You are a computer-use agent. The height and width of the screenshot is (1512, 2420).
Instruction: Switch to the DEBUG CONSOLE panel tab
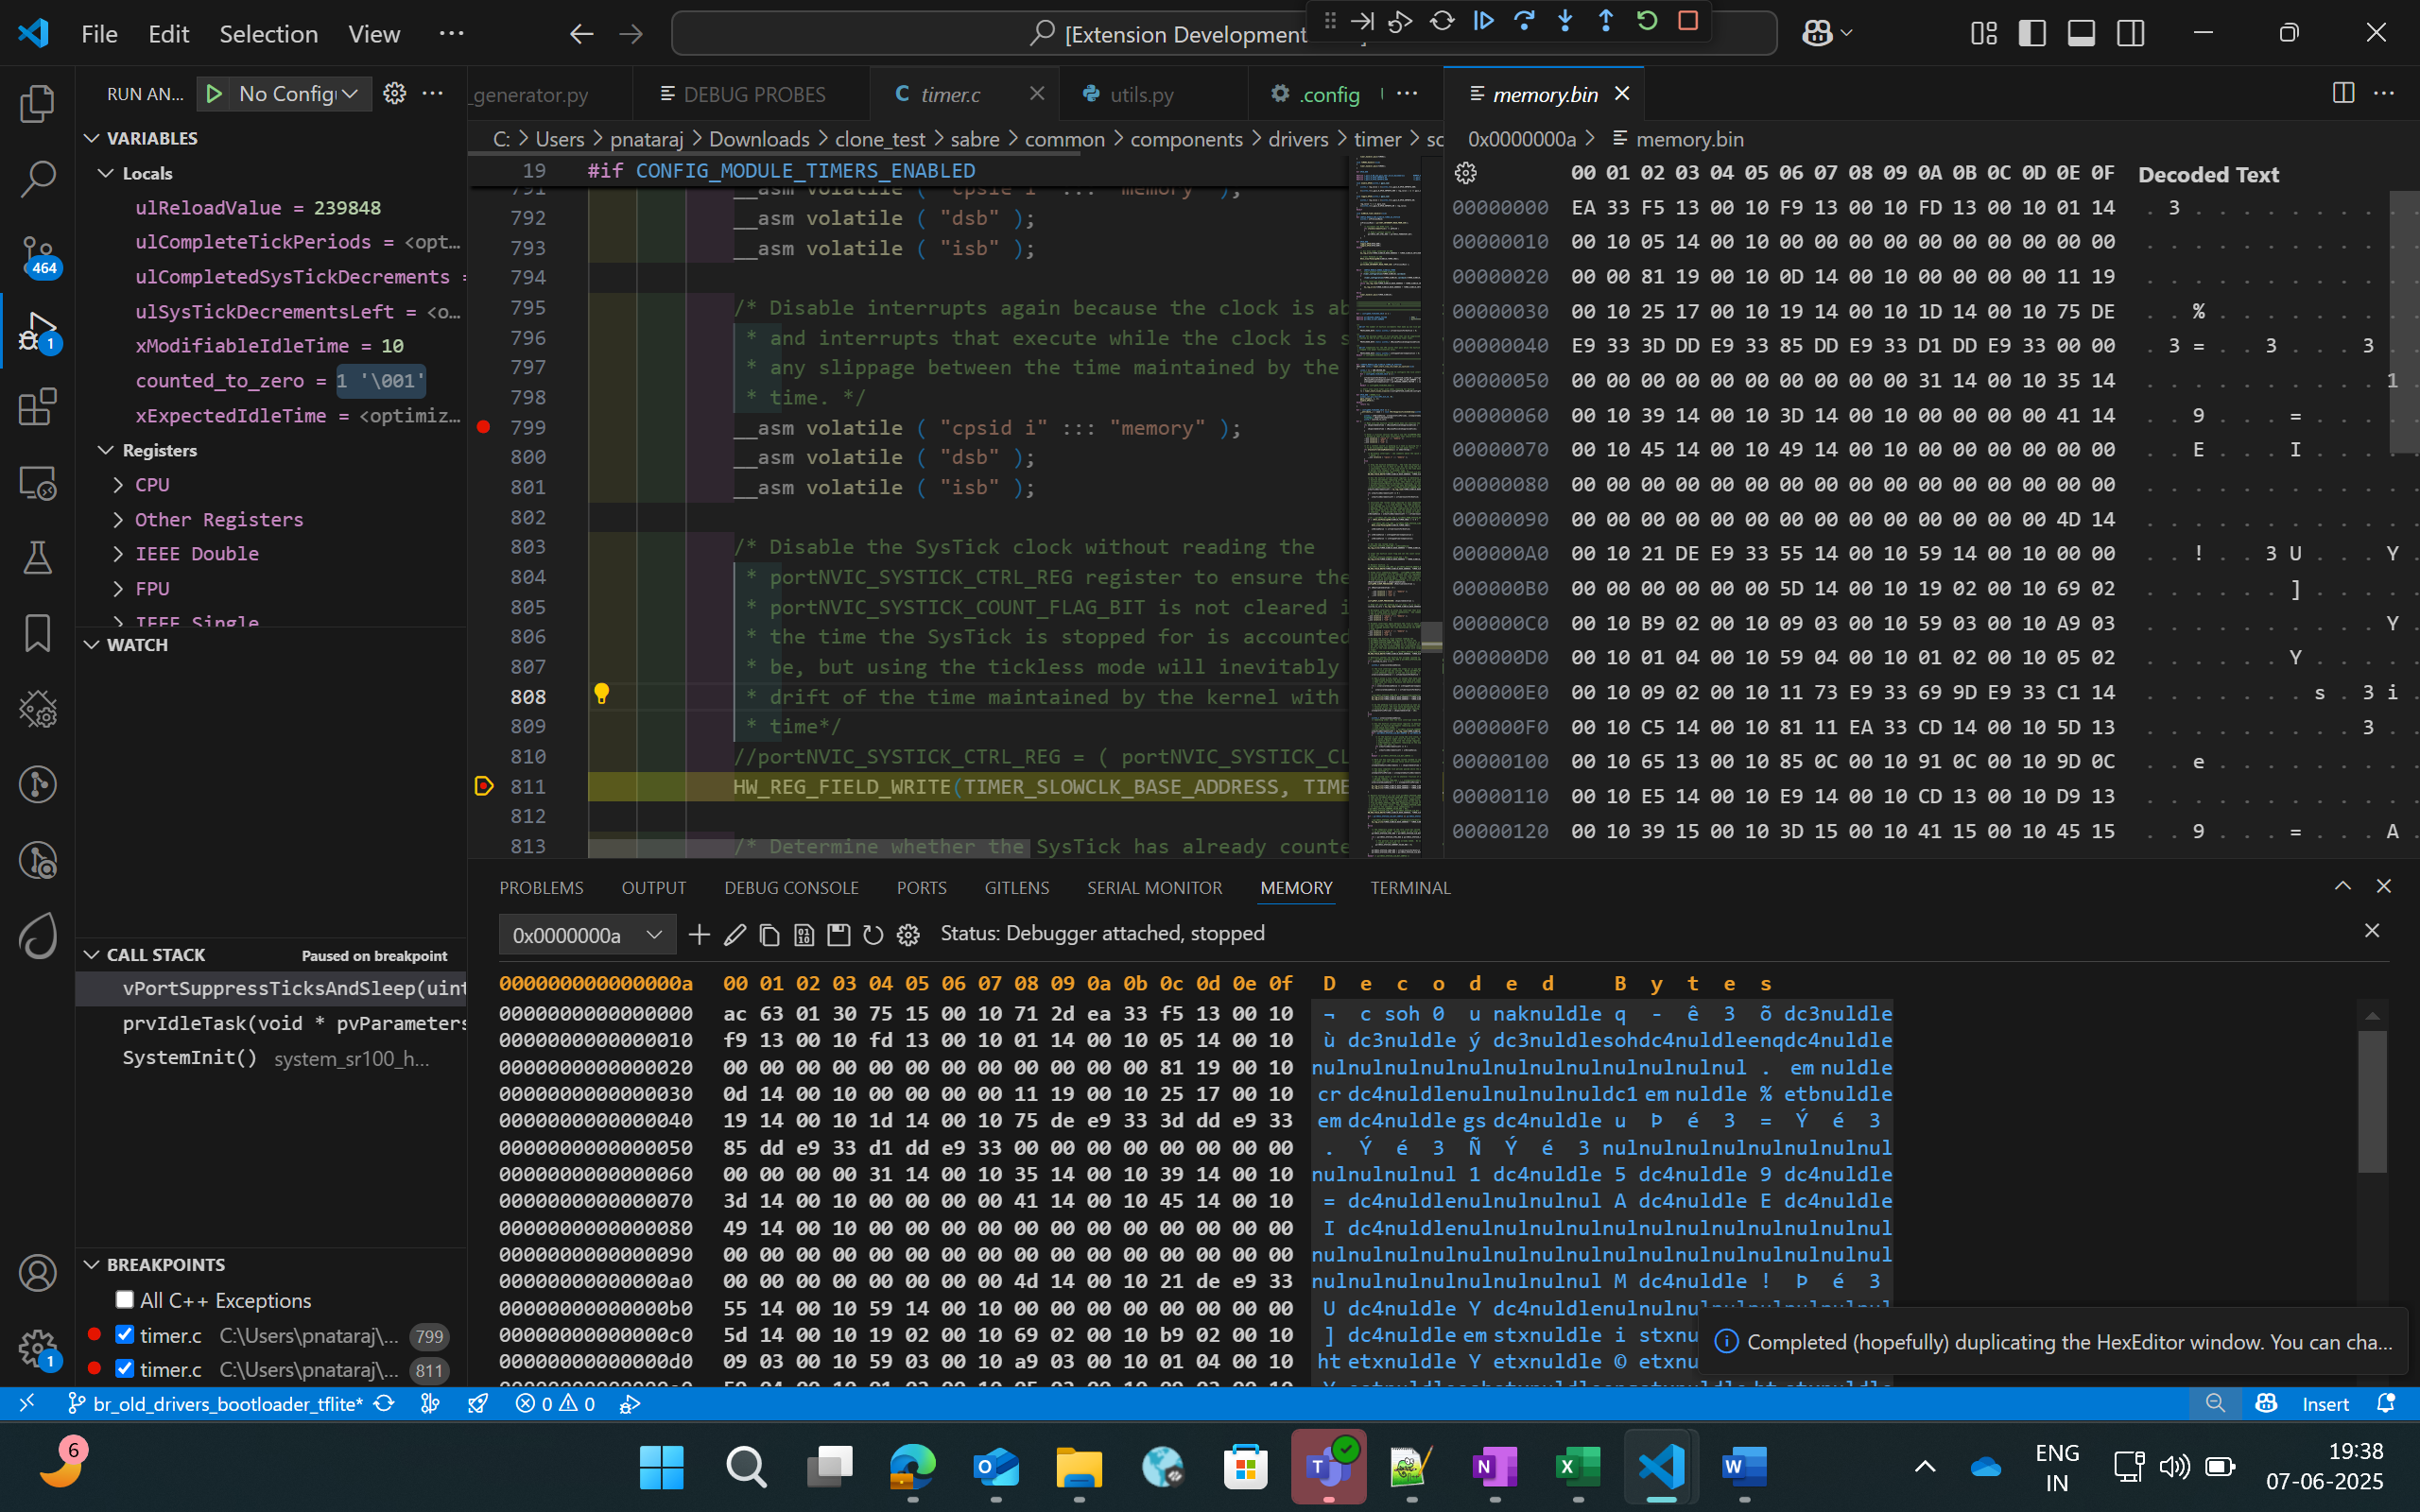tap(791, 888)
